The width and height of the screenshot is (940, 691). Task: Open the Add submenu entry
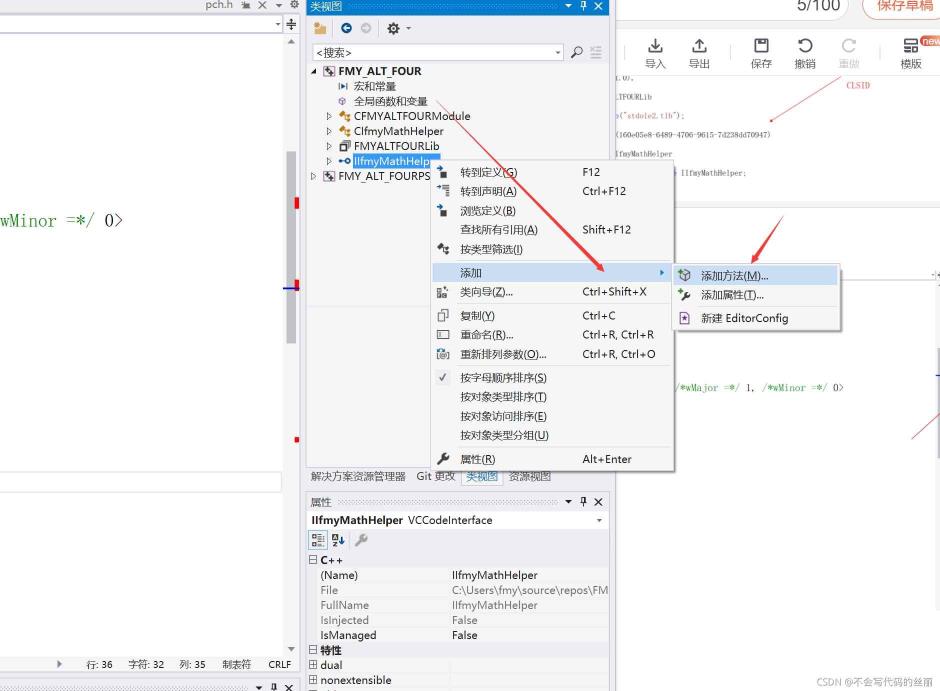[552, 273]
